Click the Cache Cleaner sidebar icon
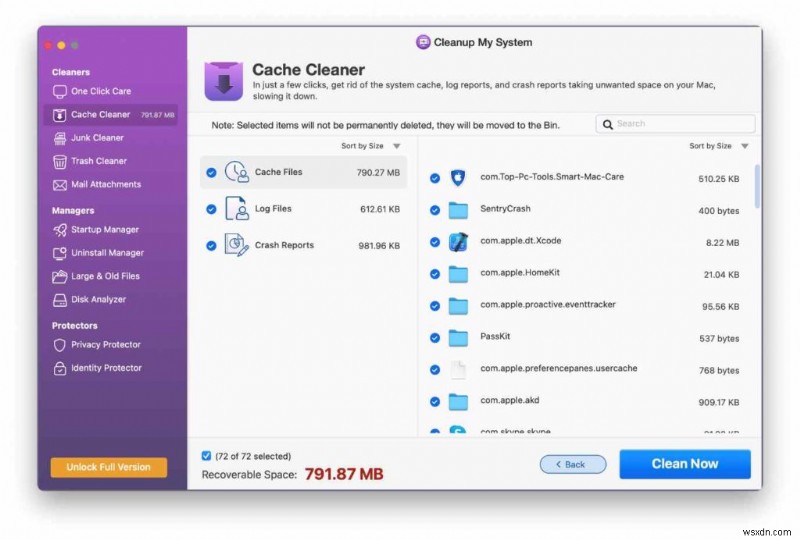 (60, 115)
